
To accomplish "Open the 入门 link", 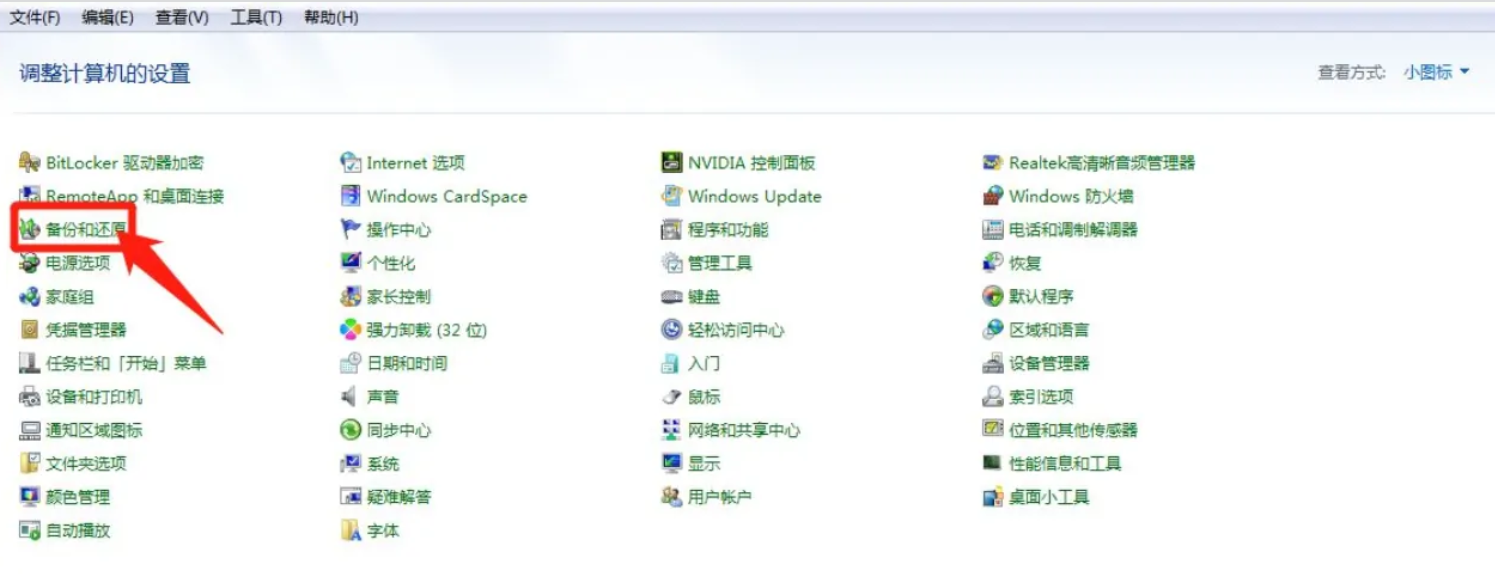I will pos(704,363).
